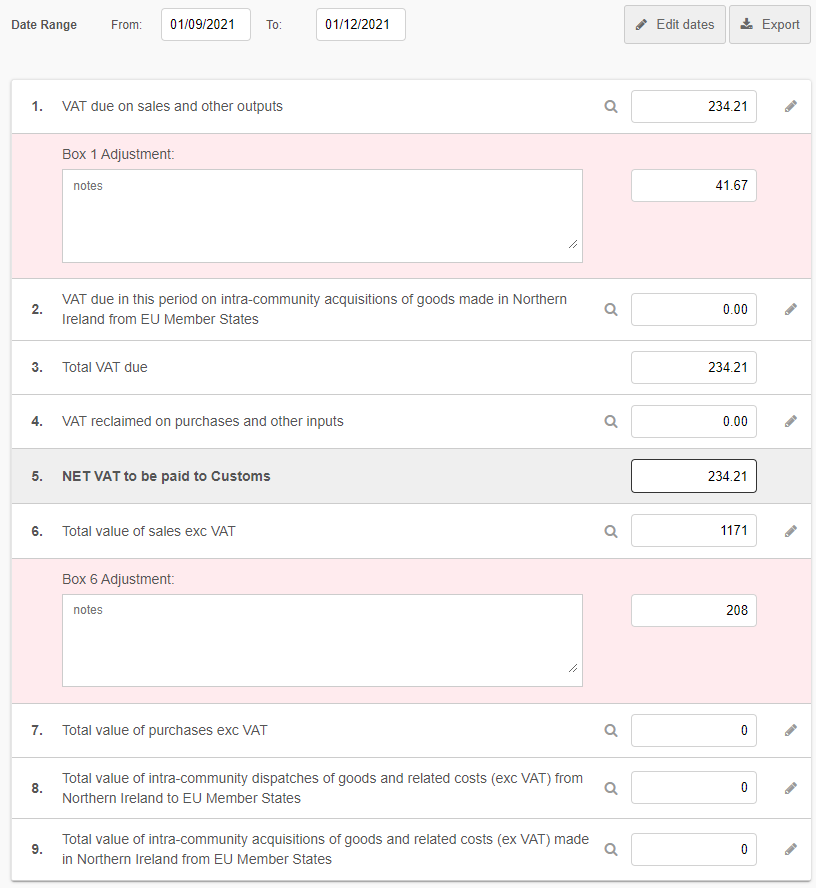Focus Box 1 Adjustment amount 41.67 field
The height and width of the screenshot is (888, 816).
tap(693, 186)
